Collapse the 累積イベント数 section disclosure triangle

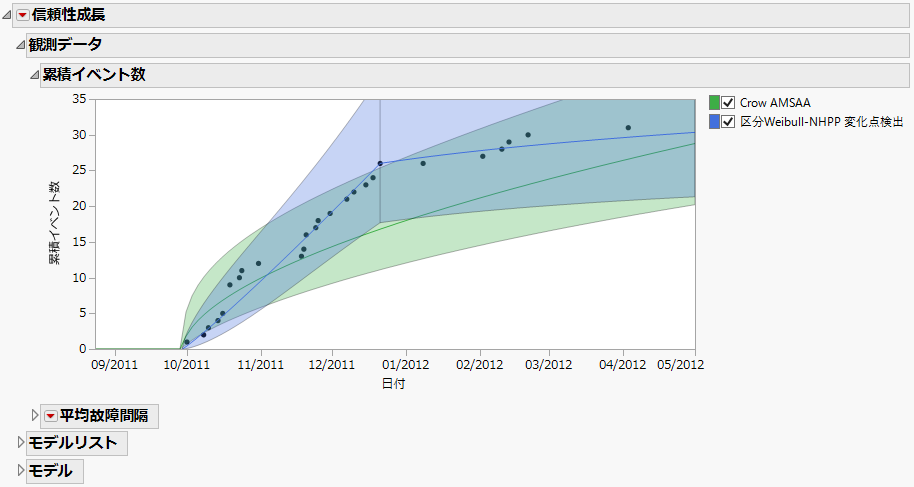(x=34, y=75)
